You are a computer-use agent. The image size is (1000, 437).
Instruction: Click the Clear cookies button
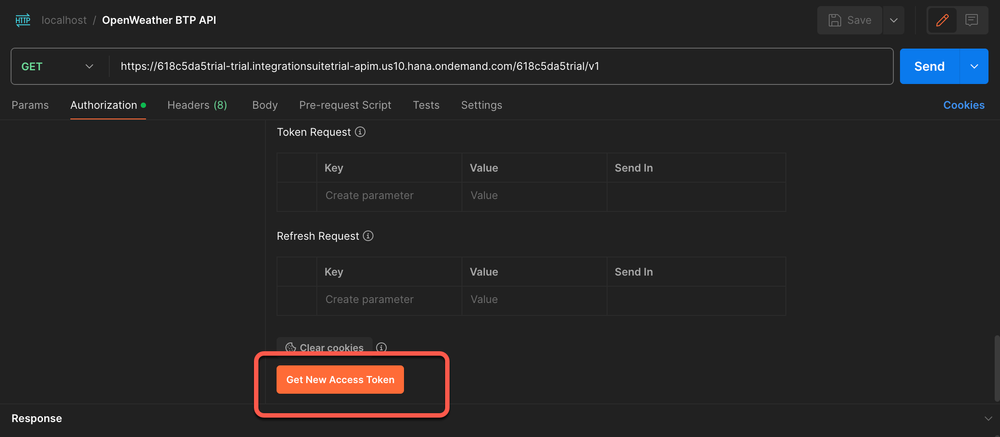tap(324, 348)
